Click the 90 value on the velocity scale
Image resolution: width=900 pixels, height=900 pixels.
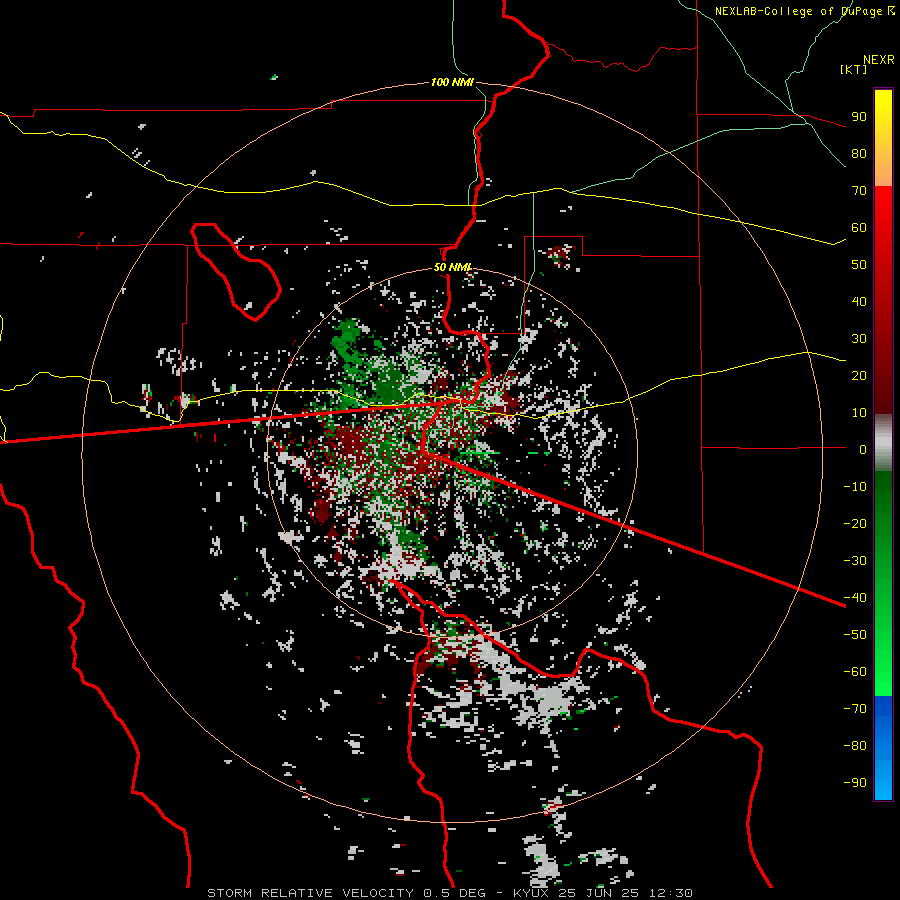(x=859, y=117)
